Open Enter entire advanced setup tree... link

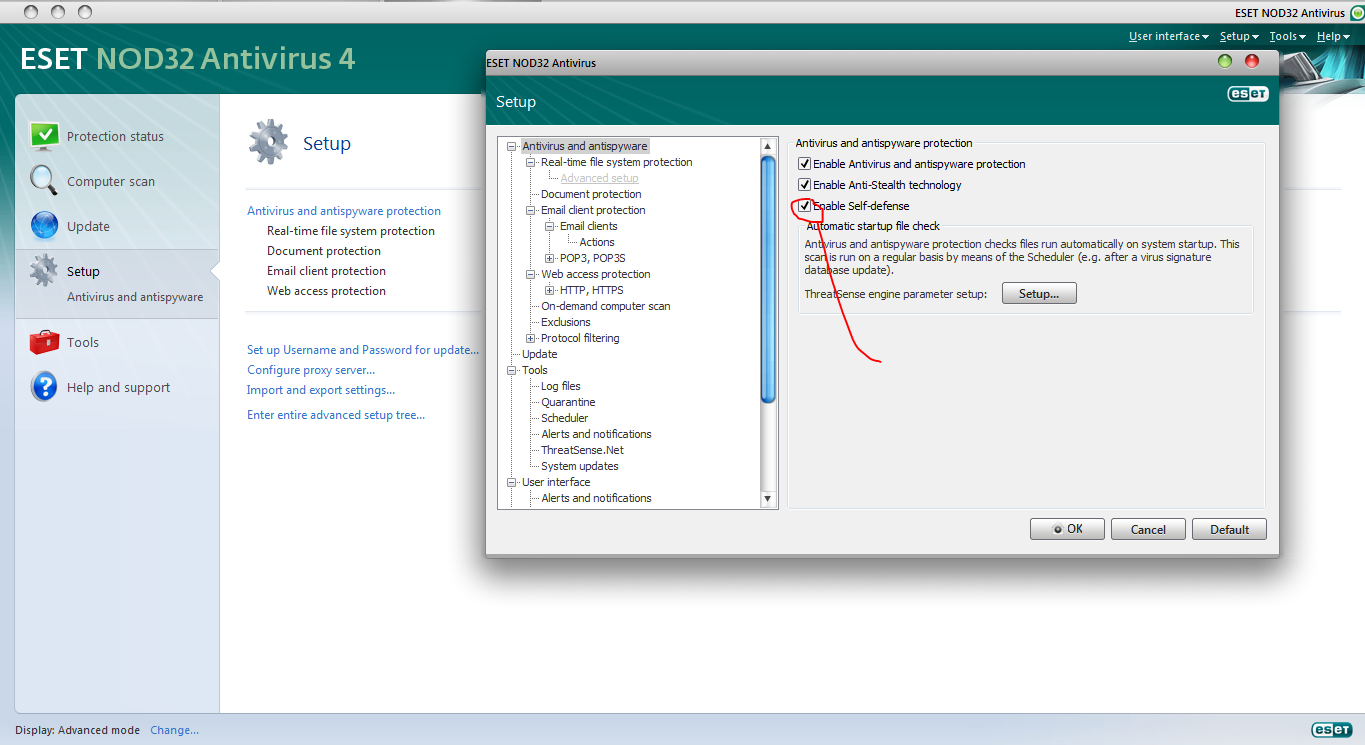pyautogui.click(x=336, y=415)
